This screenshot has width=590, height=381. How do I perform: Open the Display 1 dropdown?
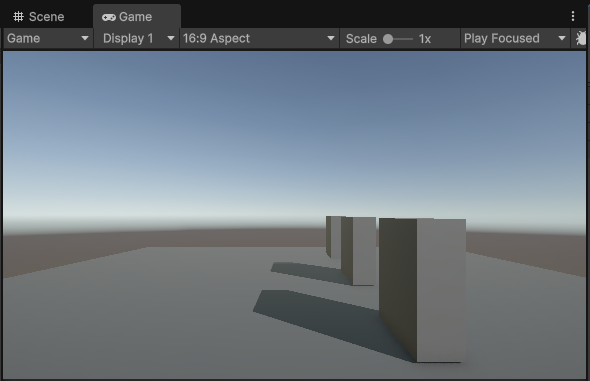pos(137,38)
